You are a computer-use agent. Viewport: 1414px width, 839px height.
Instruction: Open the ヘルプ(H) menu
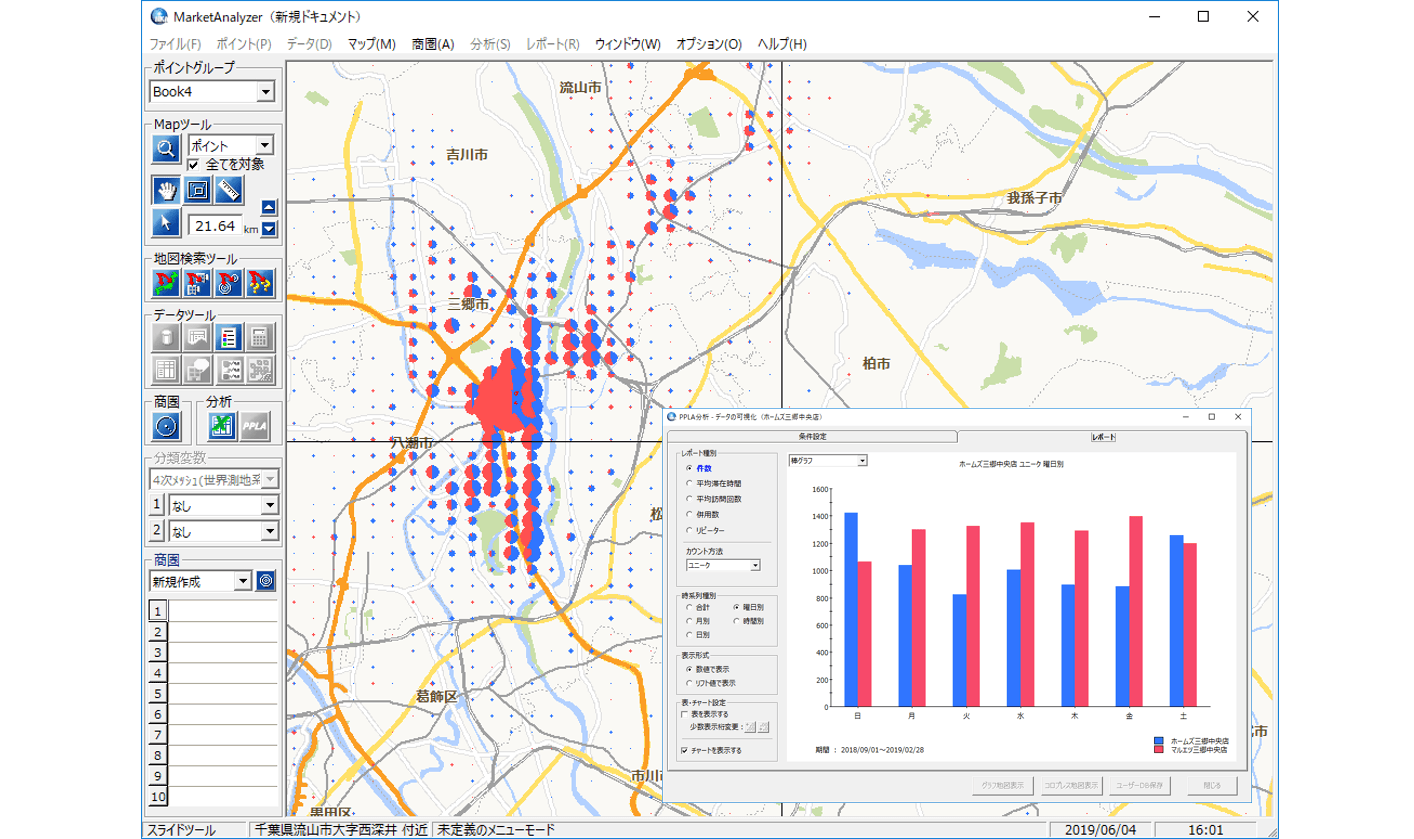pos(782,44)
